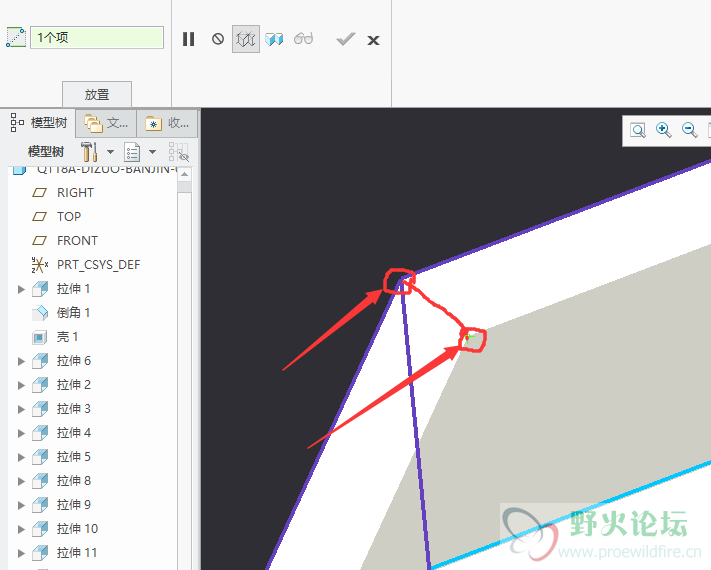Expand the 拉伸 6 feature
Viewport: 711px width, 570px height.
21,361
